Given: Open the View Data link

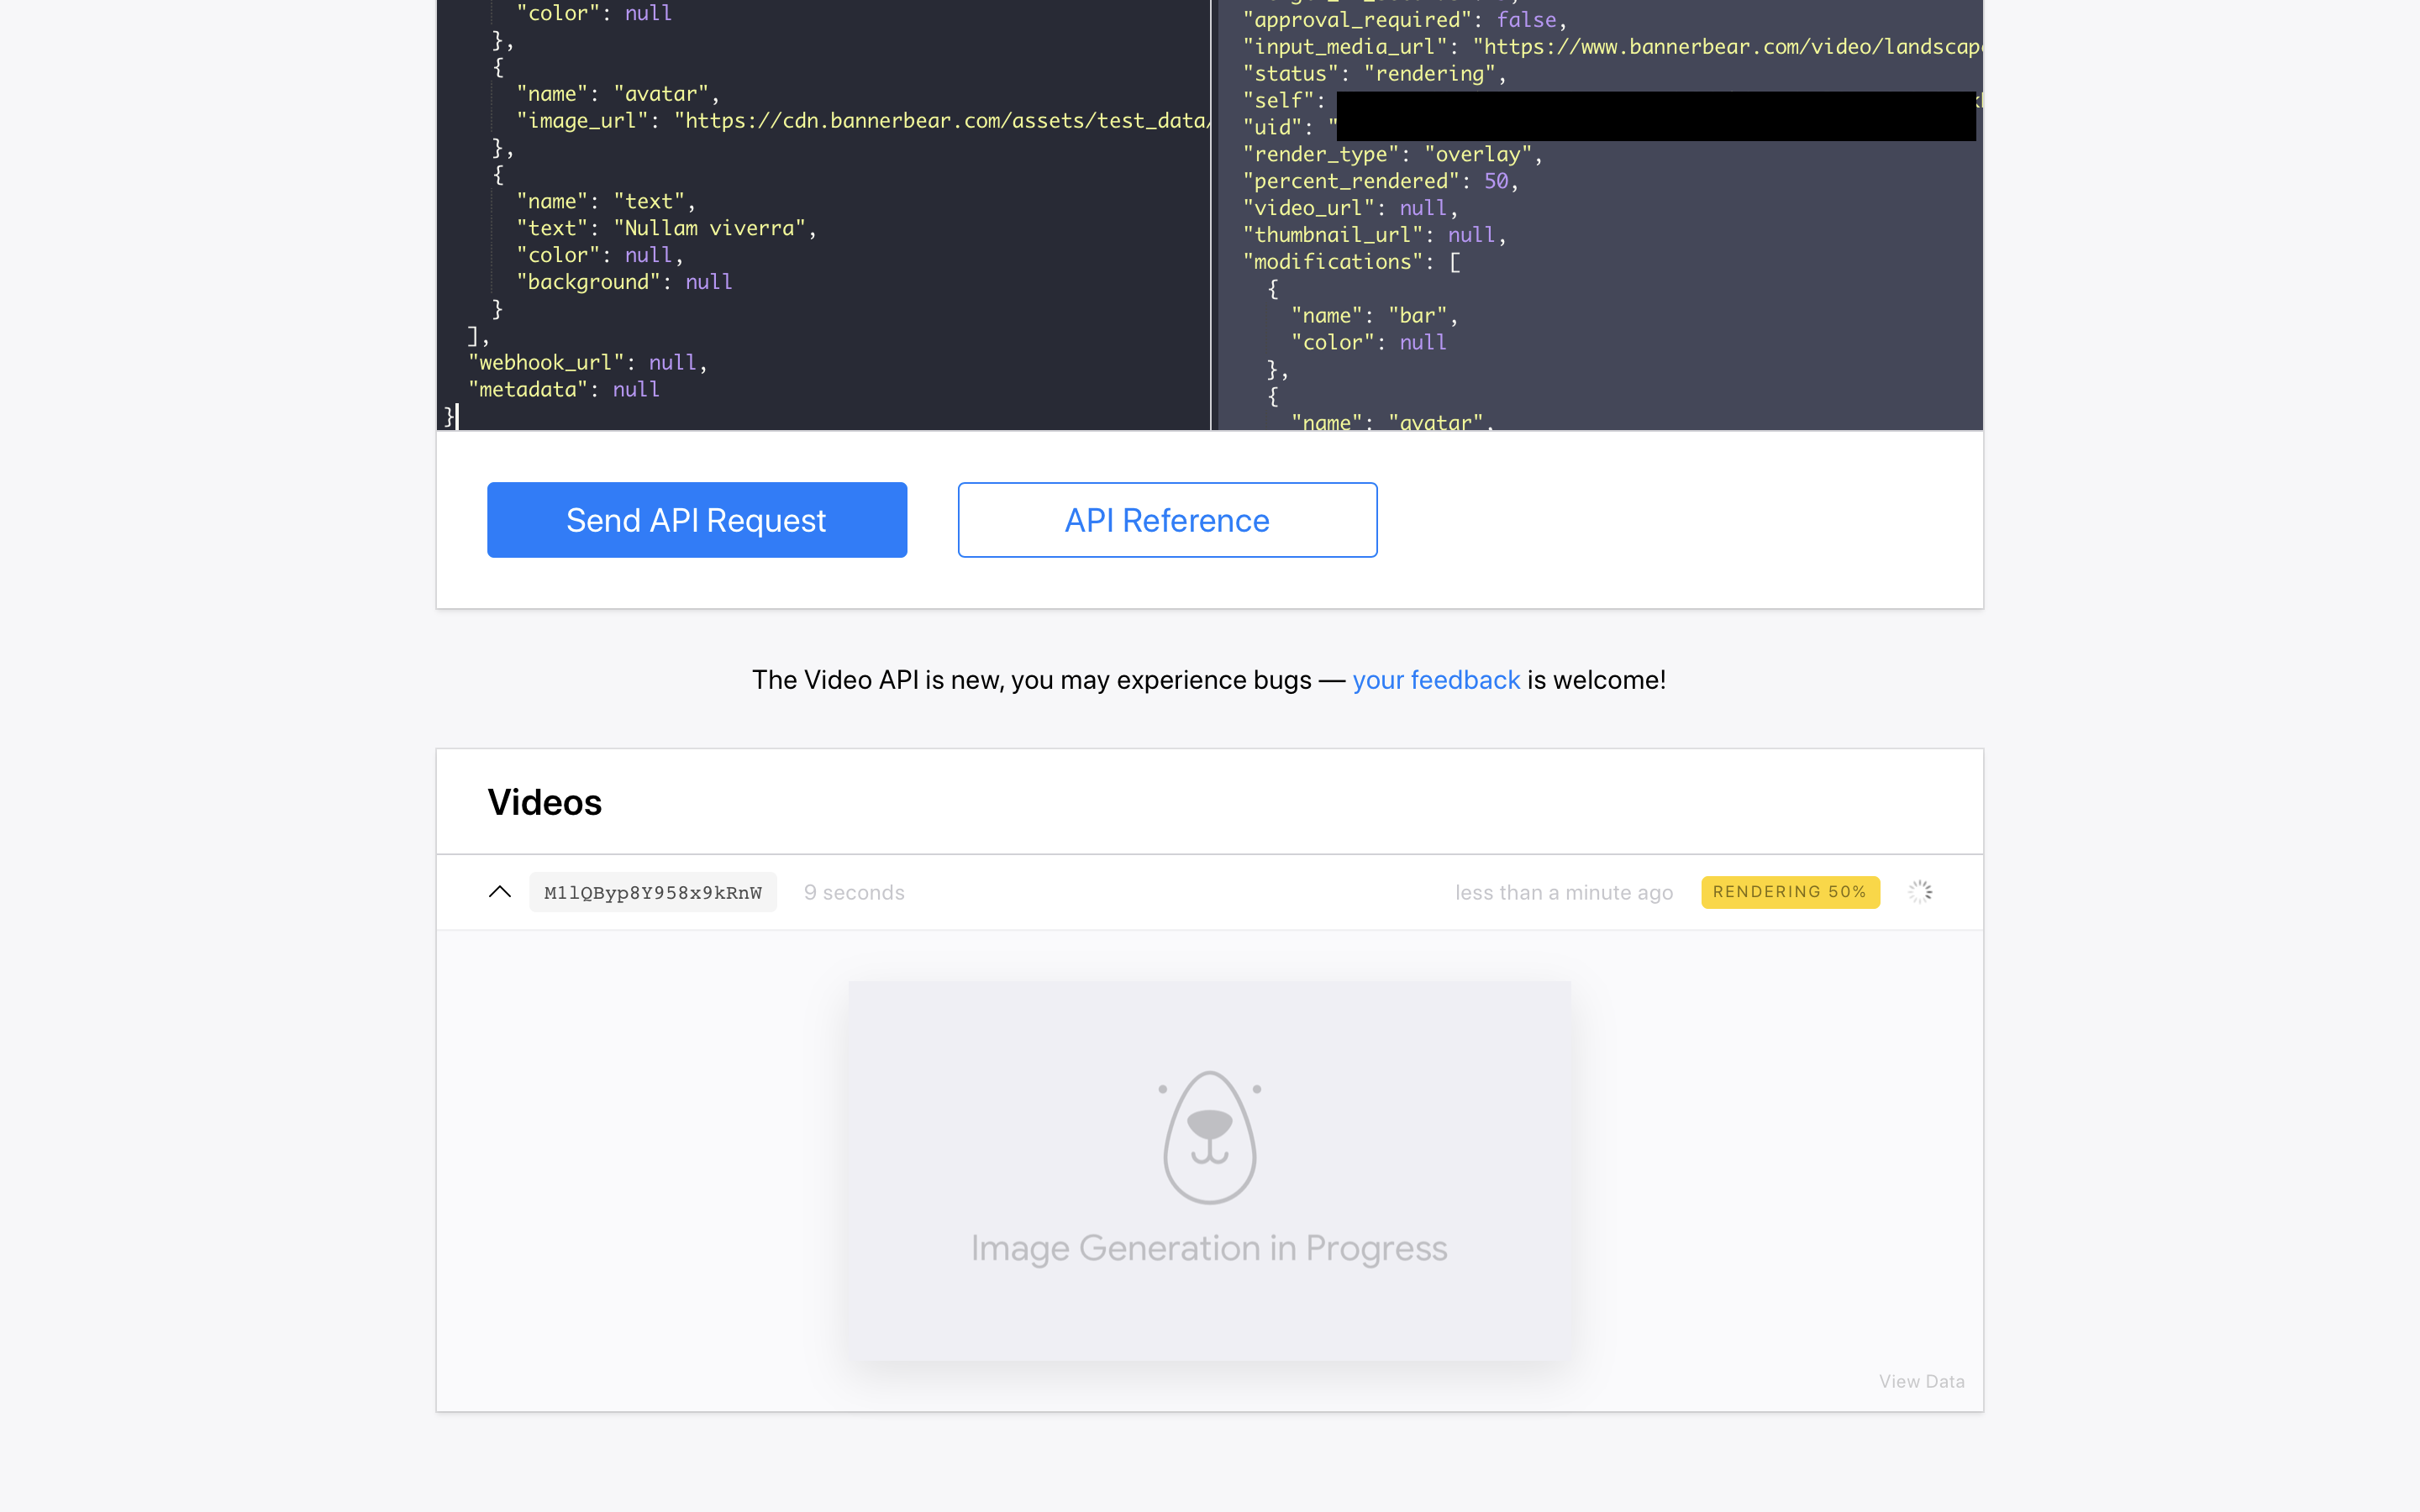Looking at the screenshot, I should click(x=1921, y=1381).
